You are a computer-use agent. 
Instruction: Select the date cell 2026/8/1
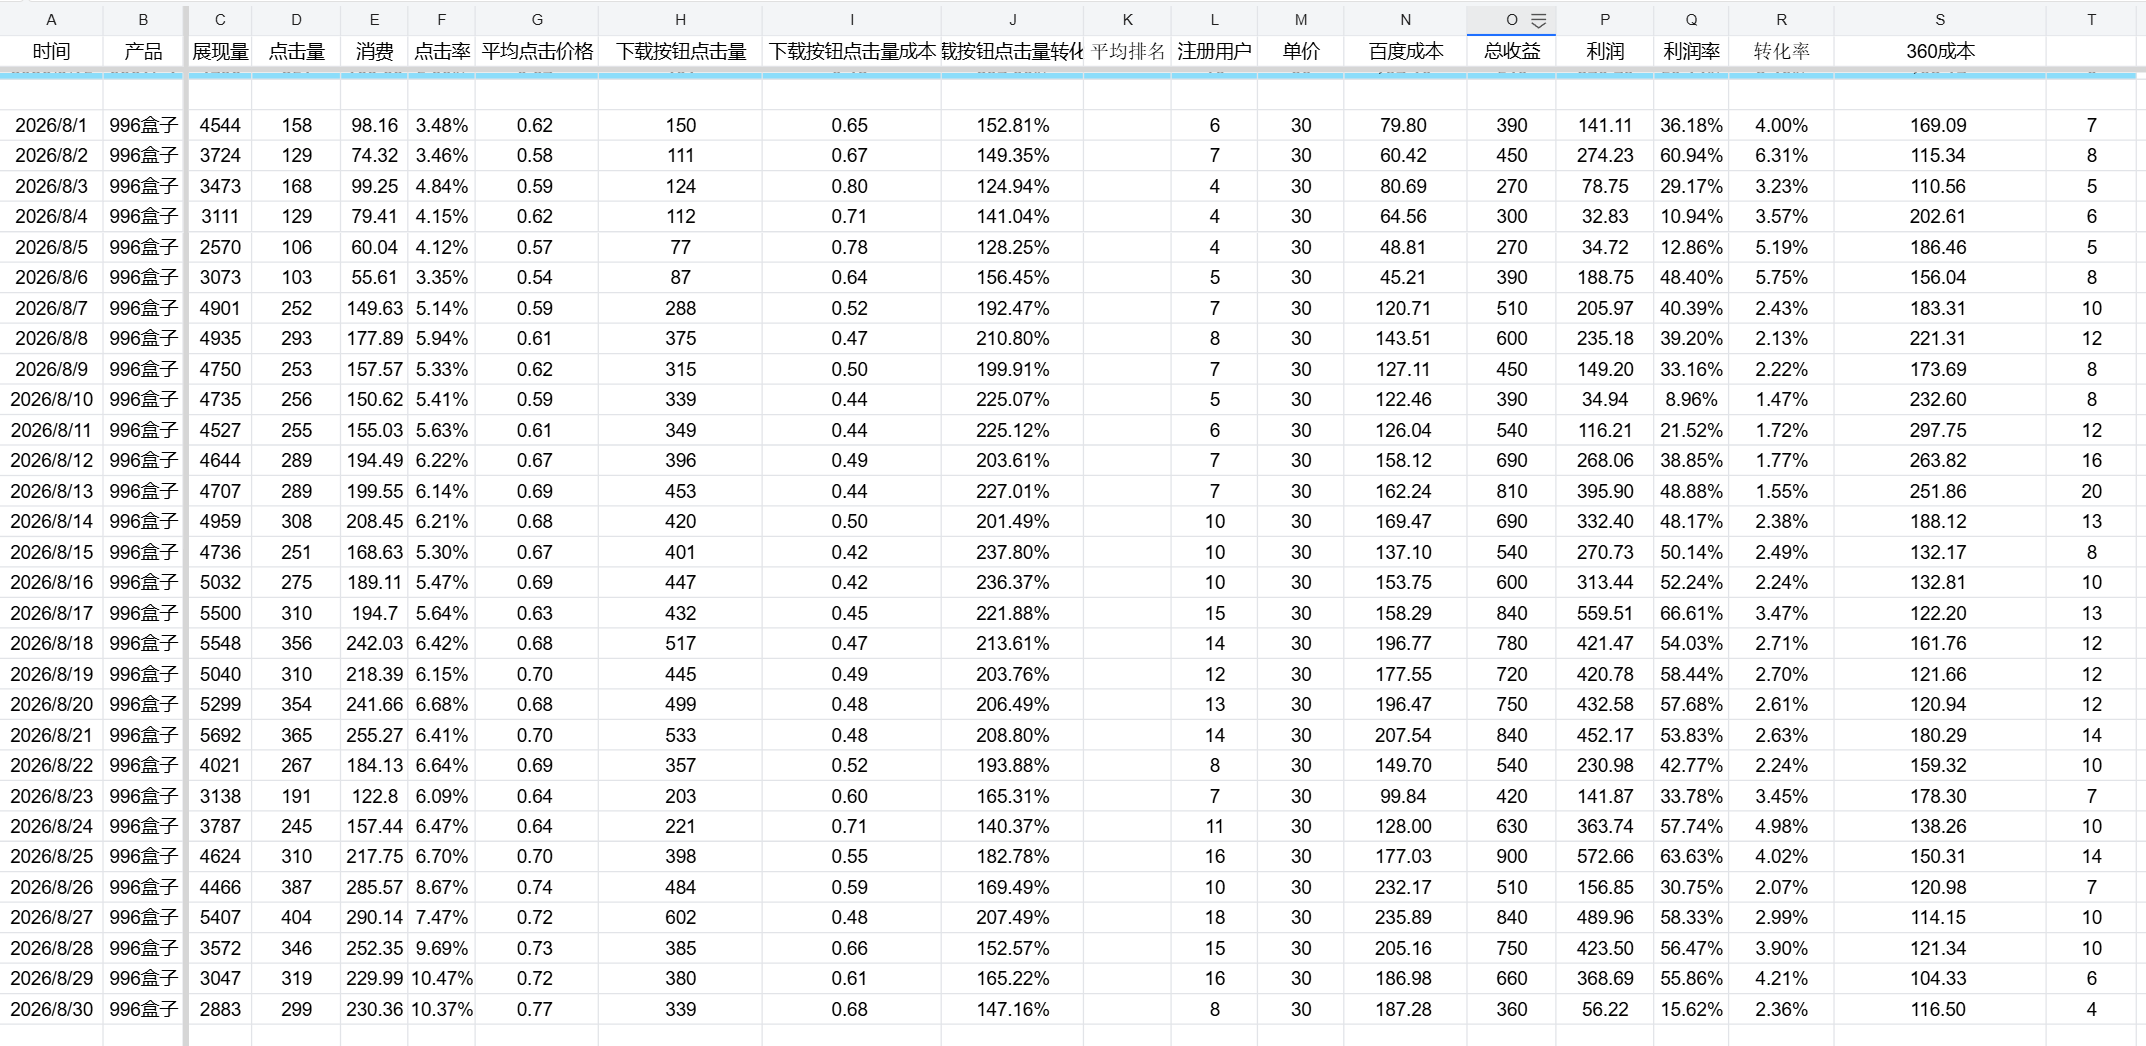(51, 125)
